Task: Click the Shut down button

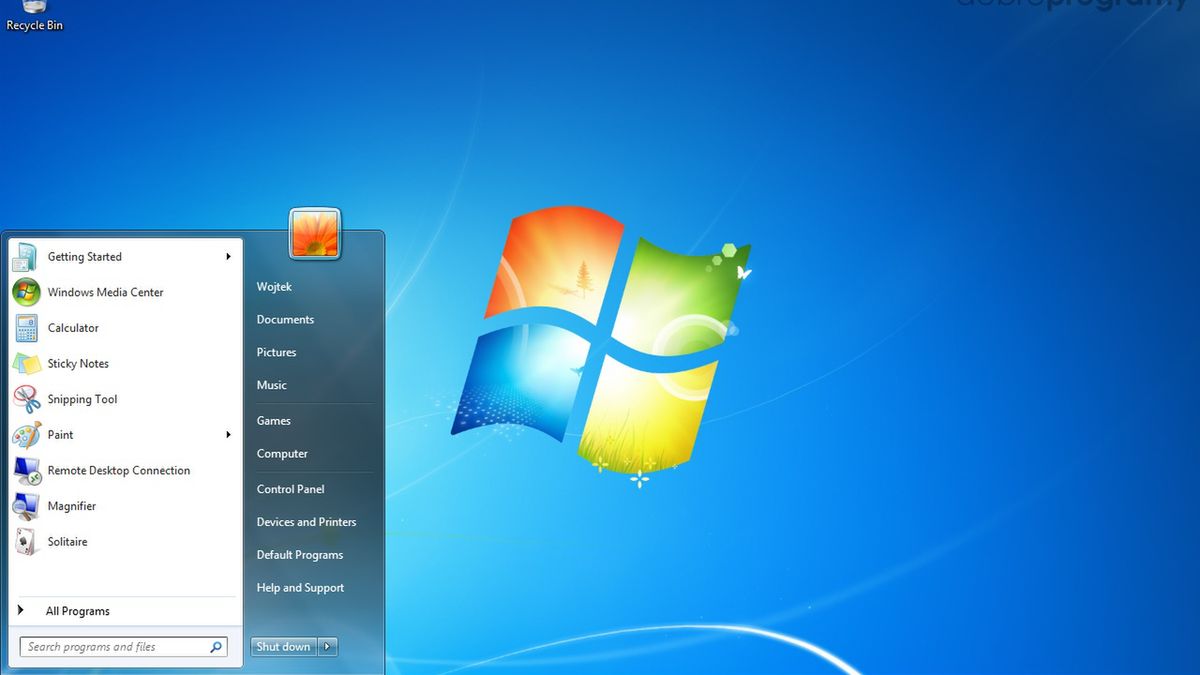Action: pyautogui.click(x=284, y=647)
